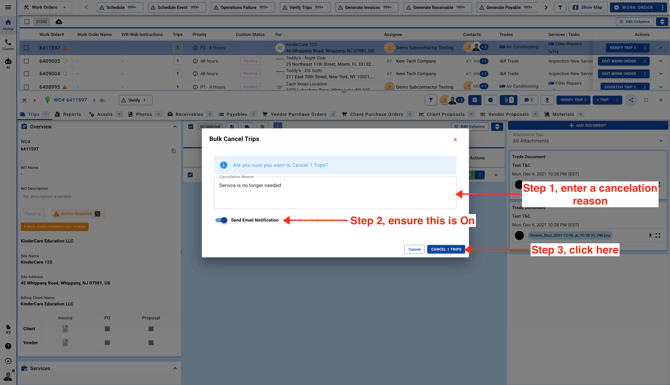670x385 pixels.
Task: Open the hamburger menu in the sidebar
Action: [8, 7]
